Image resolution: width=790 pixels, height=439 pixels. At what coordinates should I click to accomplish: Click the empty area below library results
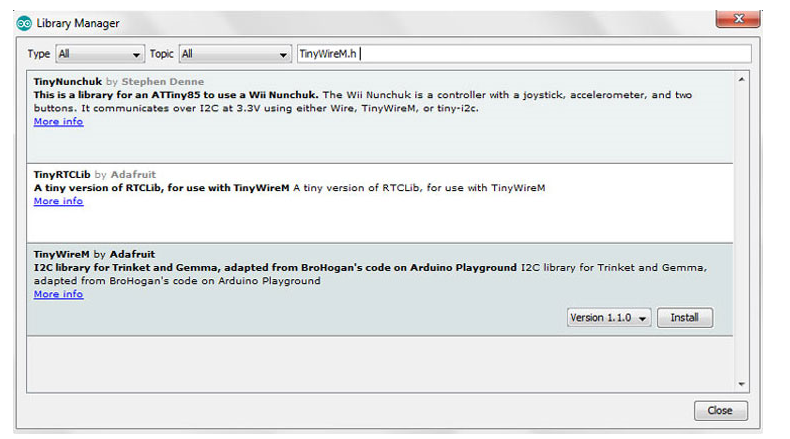tap(380, 362)
